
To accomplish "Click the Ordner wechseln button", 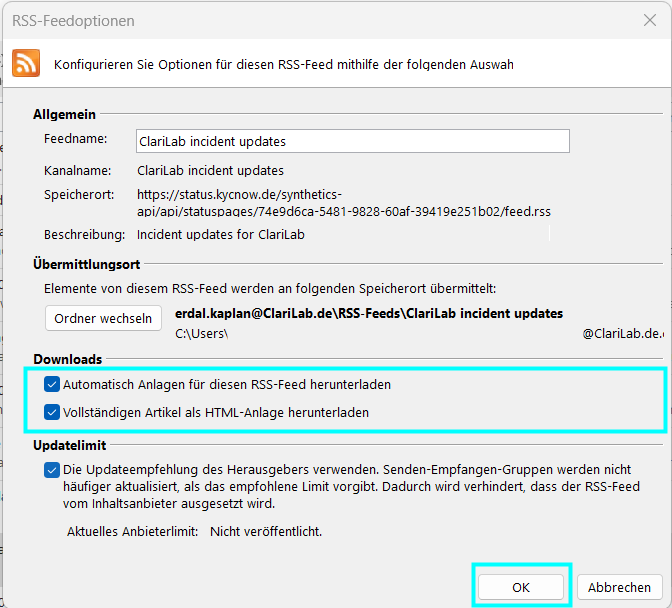I will (103, 318).
